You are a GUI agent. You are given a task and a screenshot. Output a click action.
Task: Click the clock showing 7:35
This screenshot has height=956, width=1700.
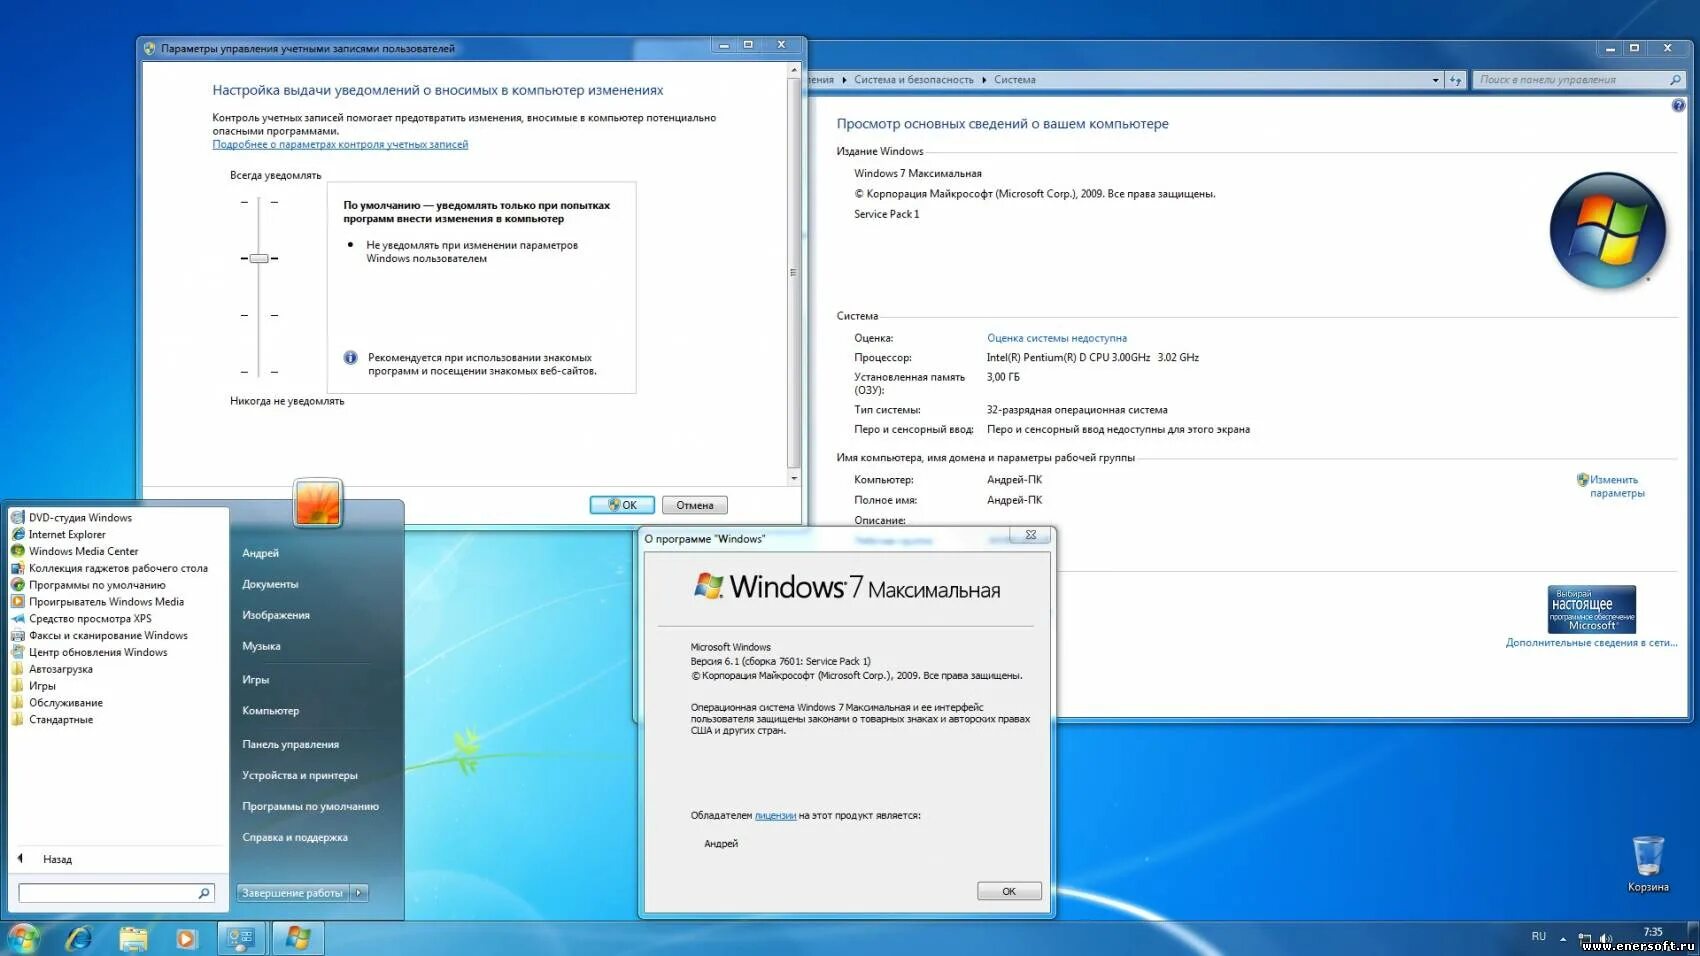click(1653, 932)
